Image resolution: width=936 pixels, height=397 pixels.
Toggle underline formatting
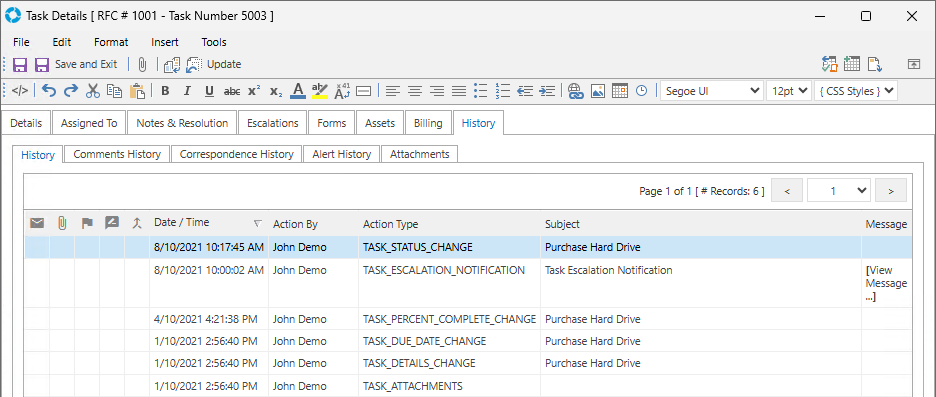pos(209,91)
